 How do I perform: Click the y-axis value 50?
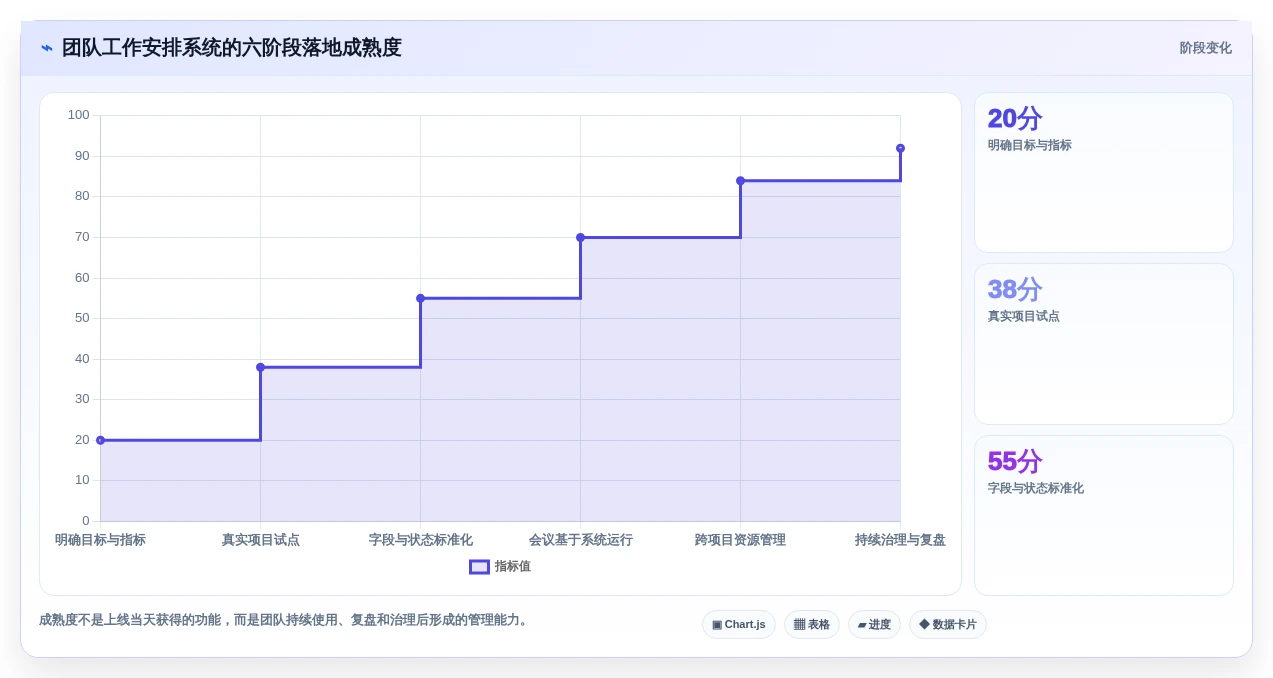[82, 318]
